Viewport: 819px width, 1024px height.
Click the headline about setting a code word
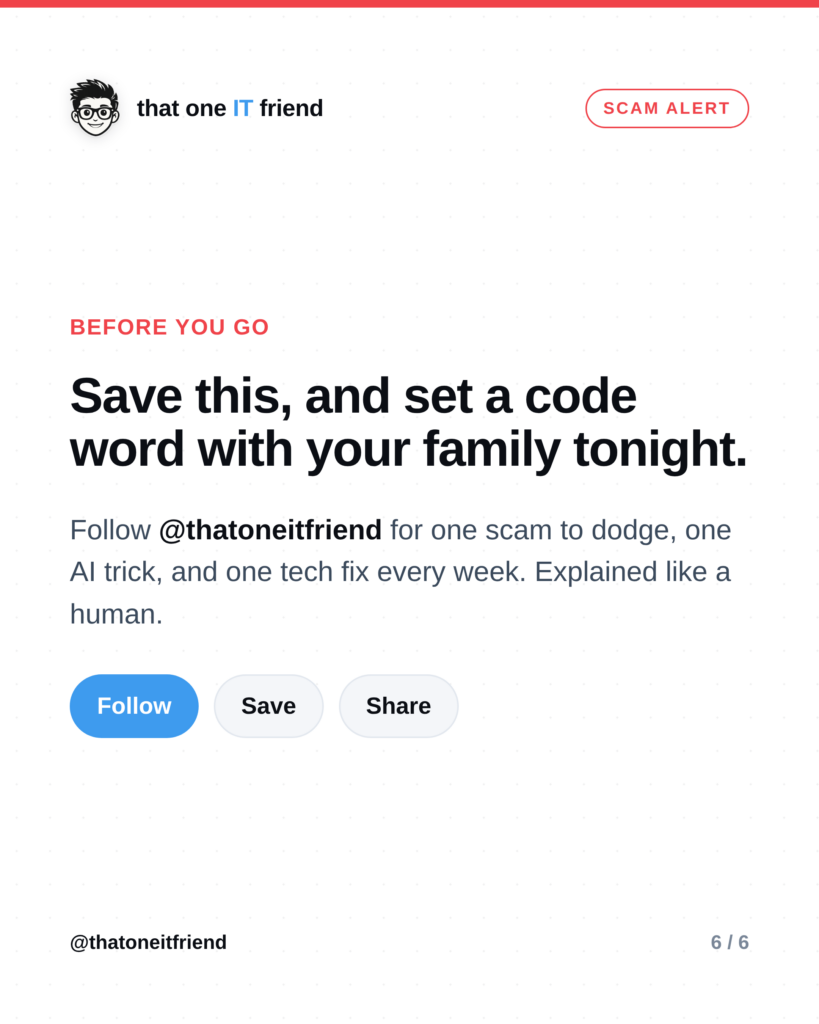click(x=408, y=423)
